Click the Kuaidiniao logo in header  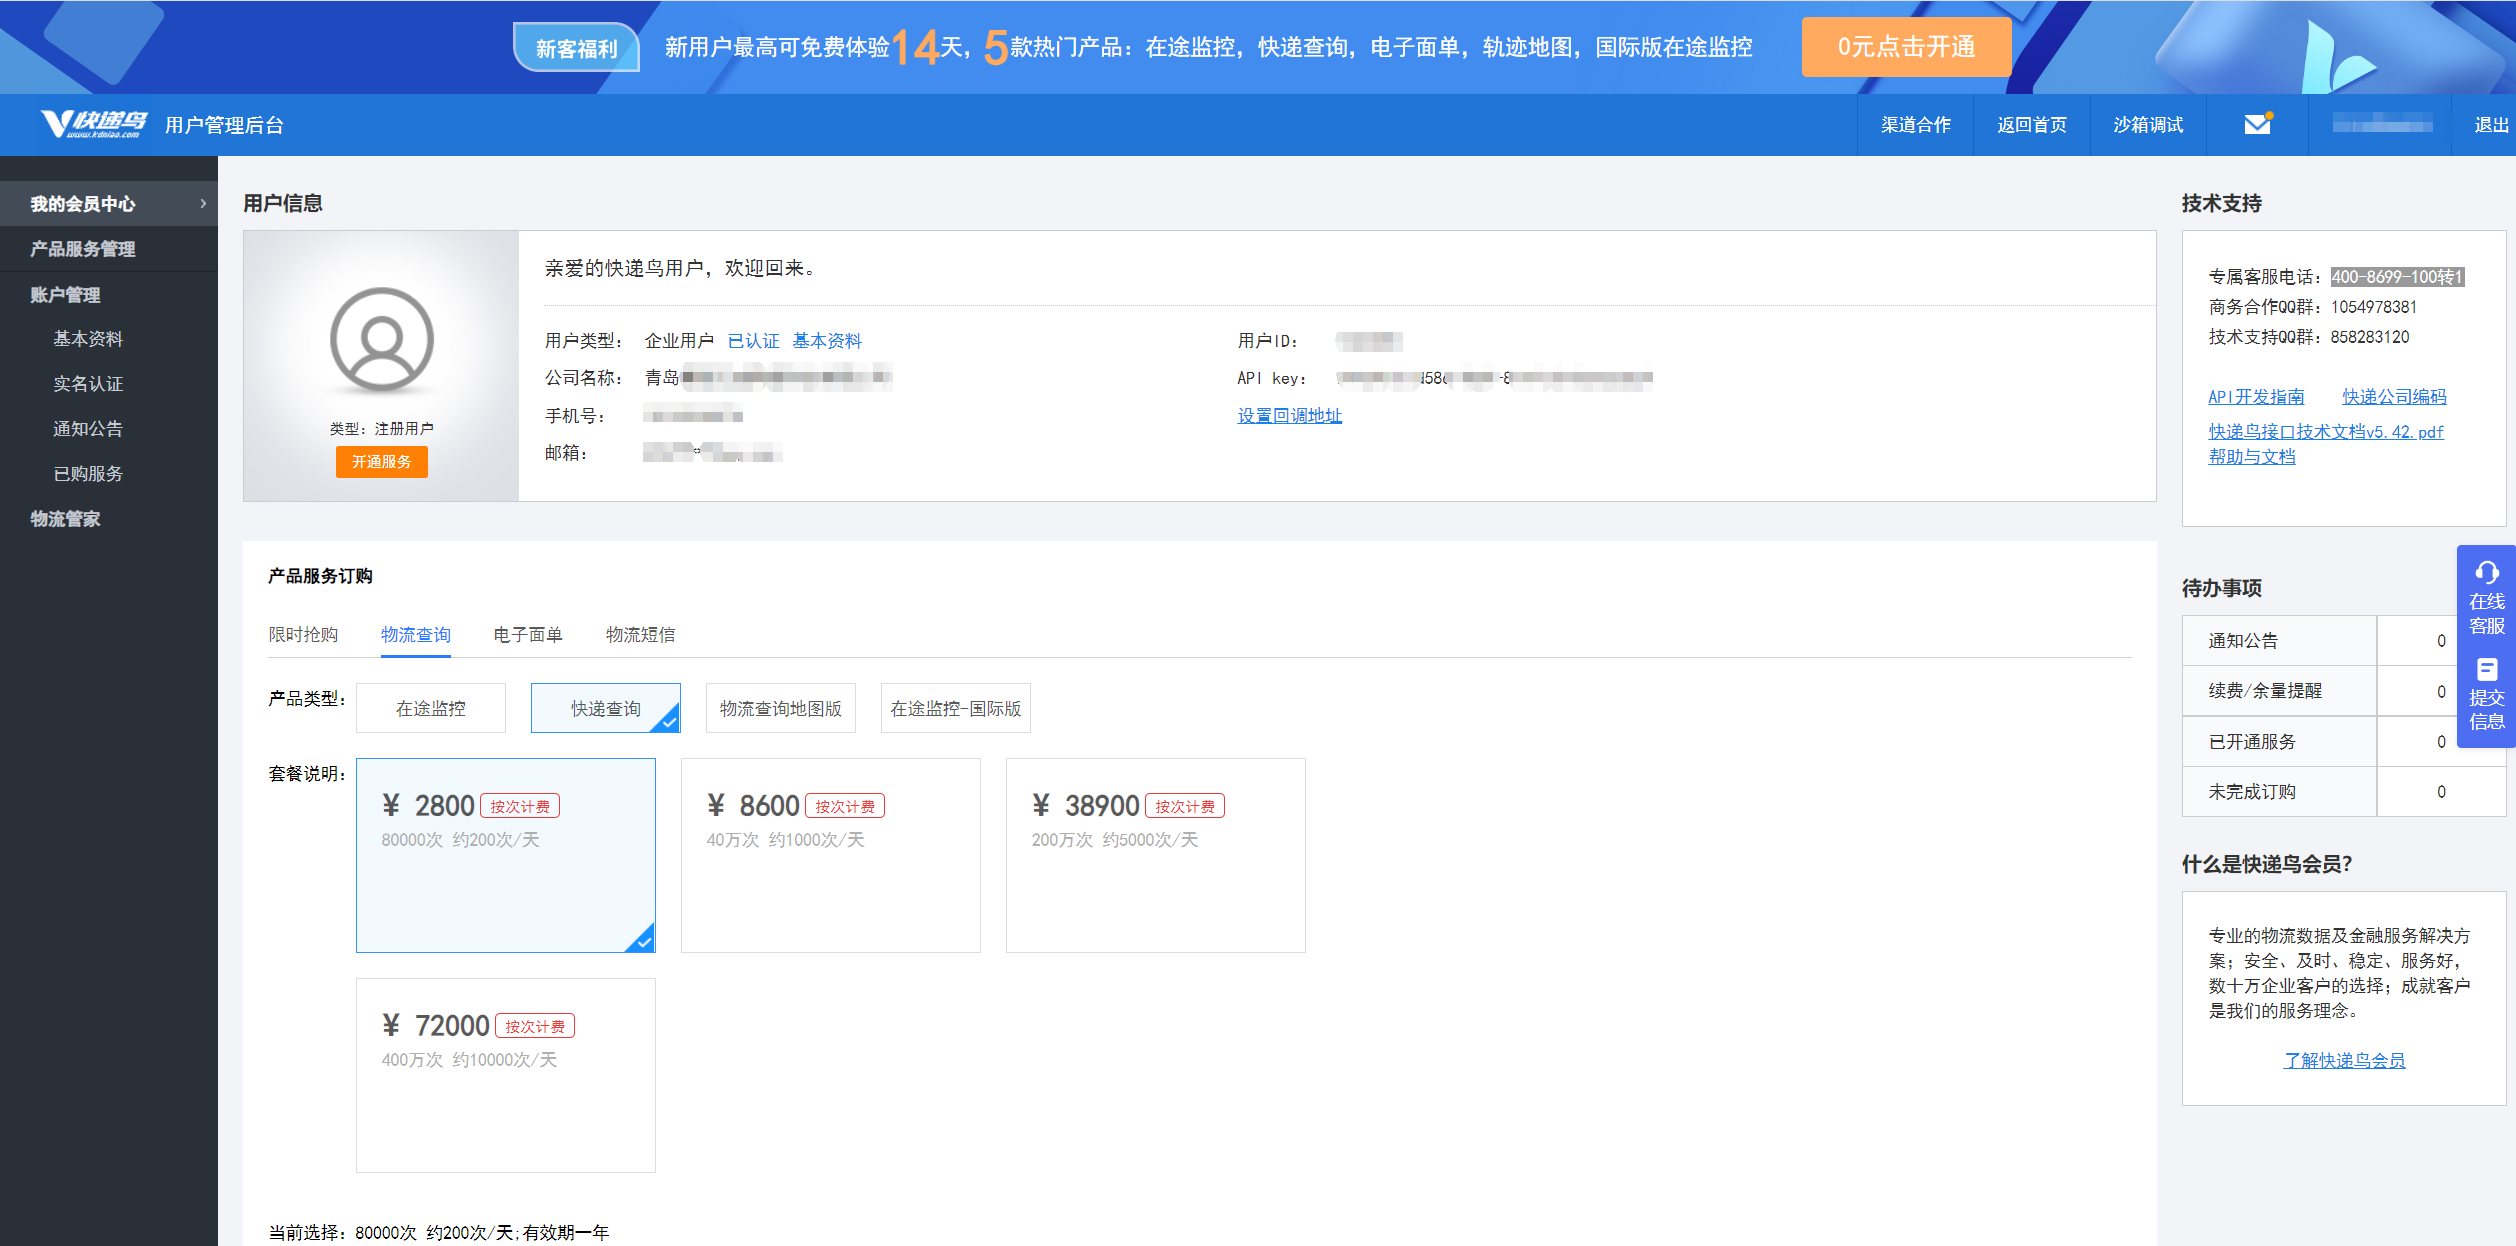point(93,124)
